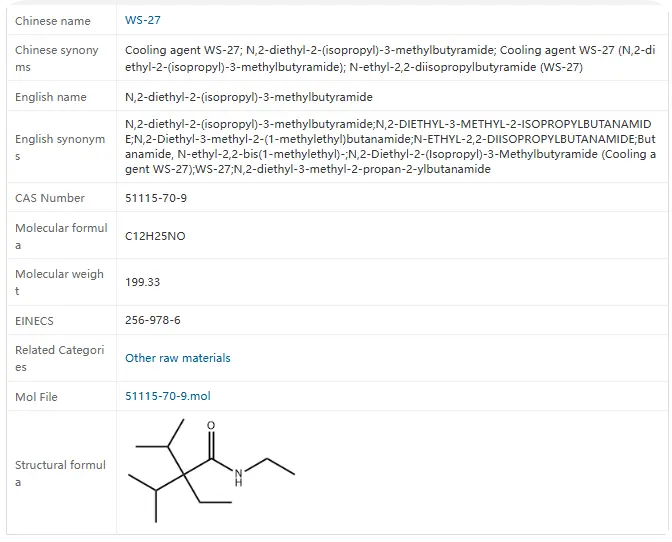
Task: Click the Molecular weight row label
Action: click(x=59, y=282)
